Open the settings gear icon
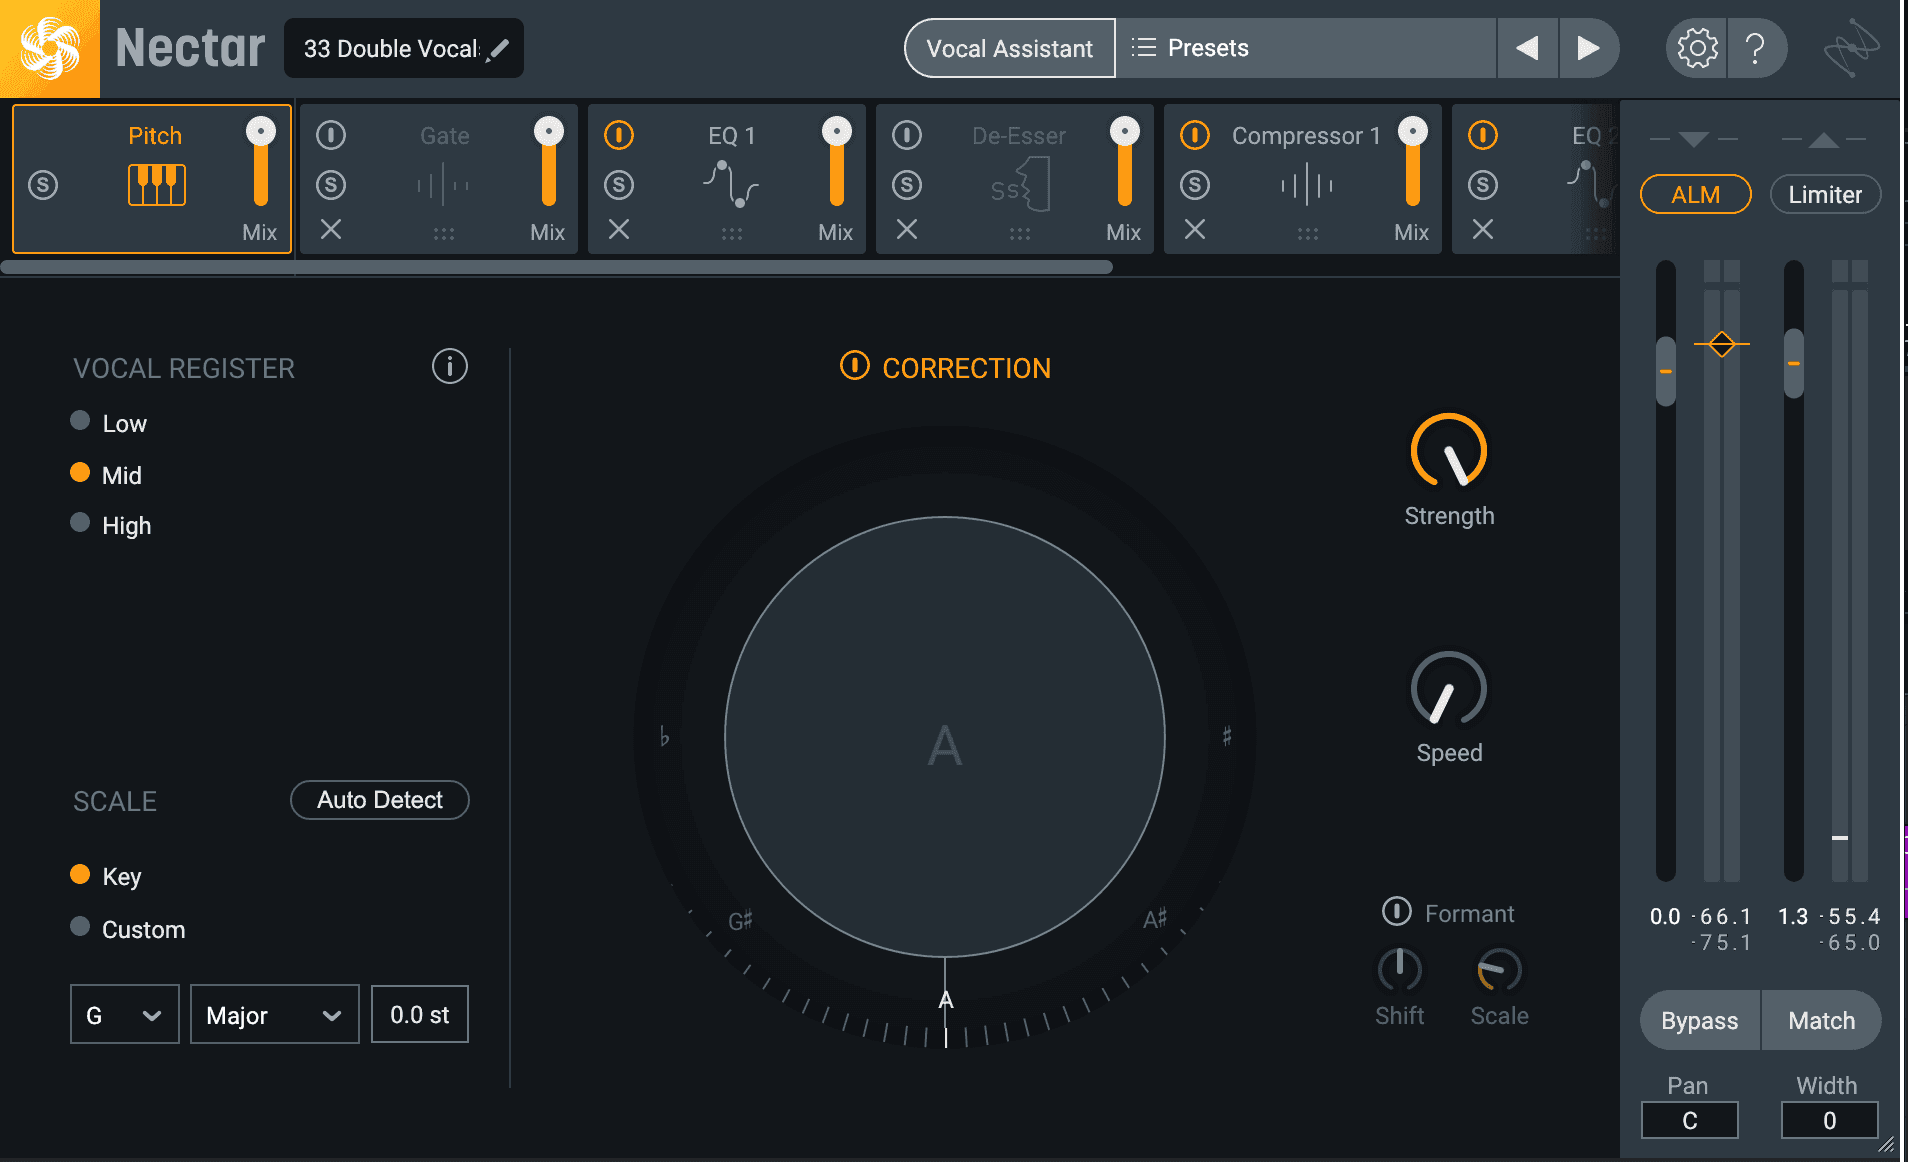Viewport: 1908px width, 1162px height. 1697,48
